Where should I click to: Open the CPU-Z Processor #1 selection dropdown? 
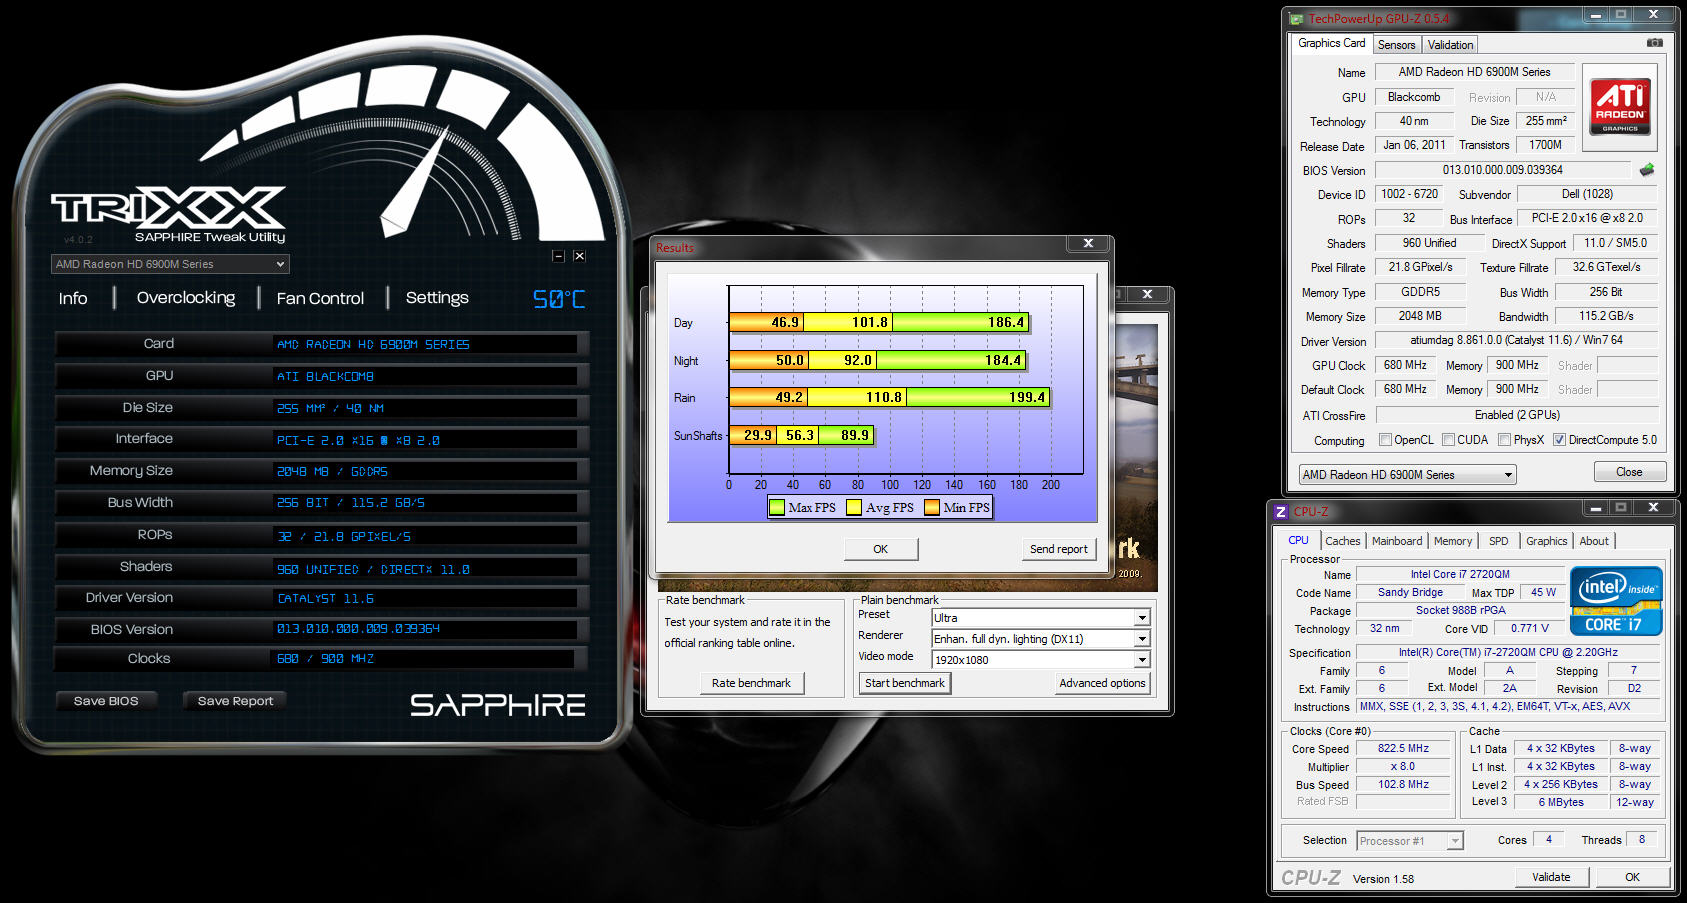[1410, 841]
